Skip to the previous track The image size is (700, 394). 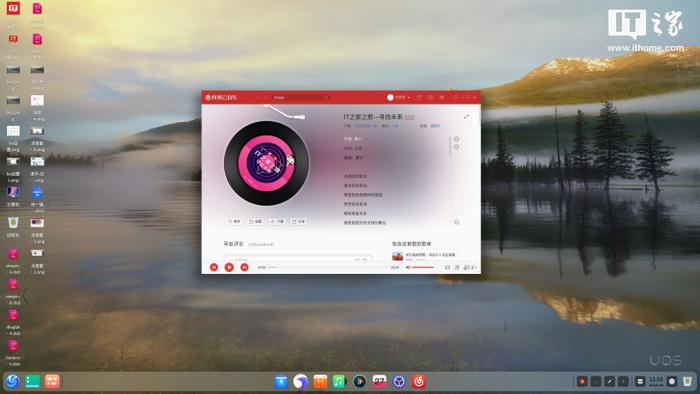tap(214, 267)
